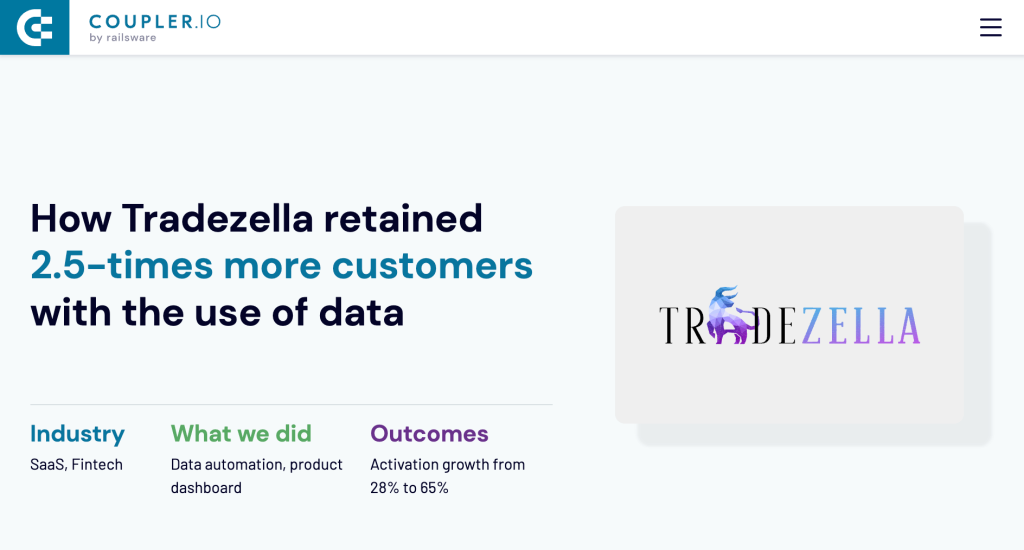
Task: Select the teal "2.5-times more customers" text
Action: coord(281,265)
